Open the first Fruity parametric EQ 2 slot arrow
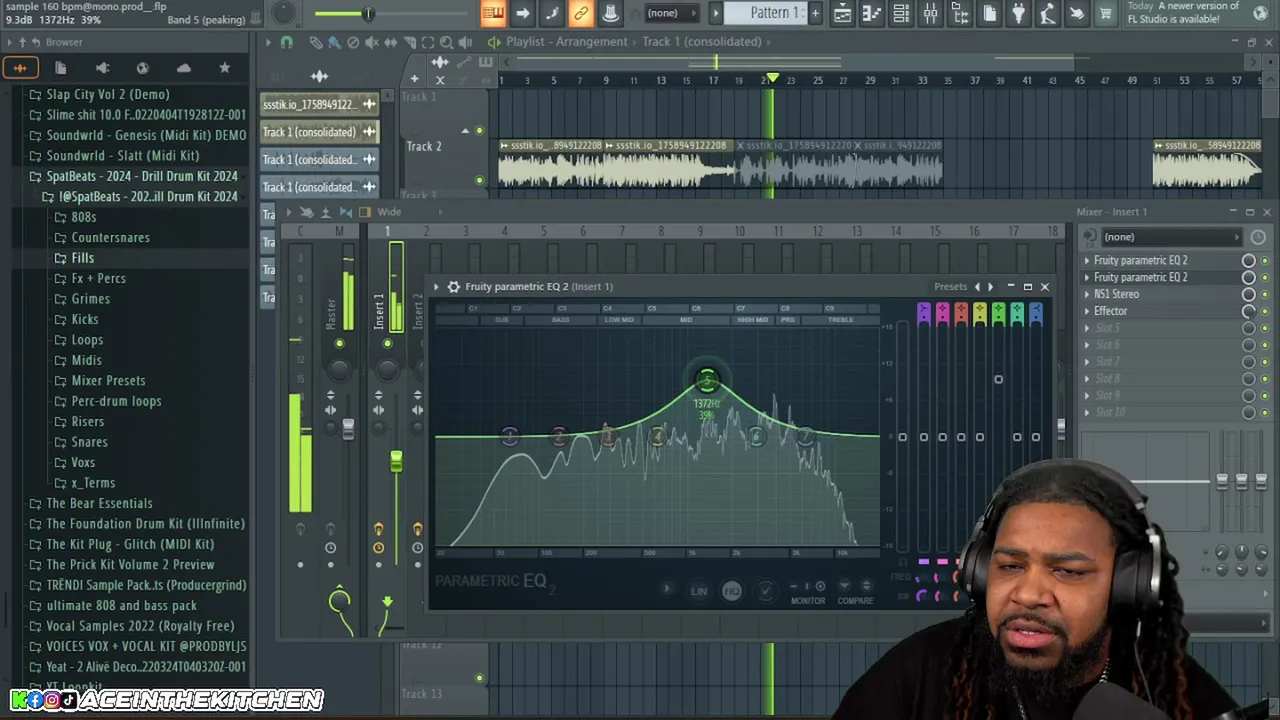 click(x=1087, y=261)
